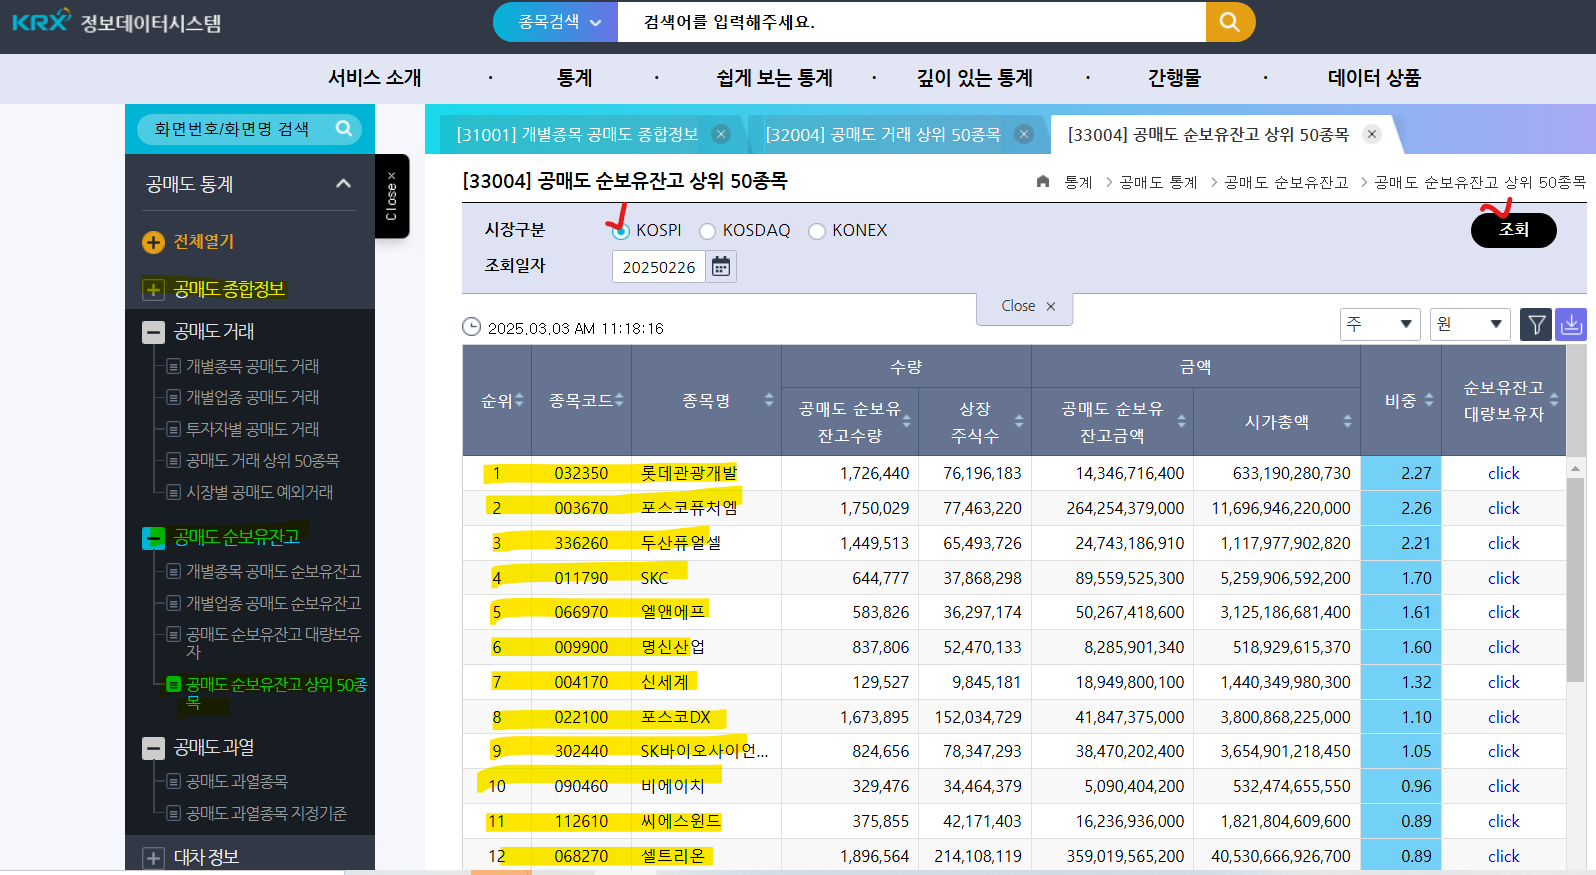Click magnifier in screen number search box
The width and height of the screenshot is (1596, 875).
[x=344, y=128]
